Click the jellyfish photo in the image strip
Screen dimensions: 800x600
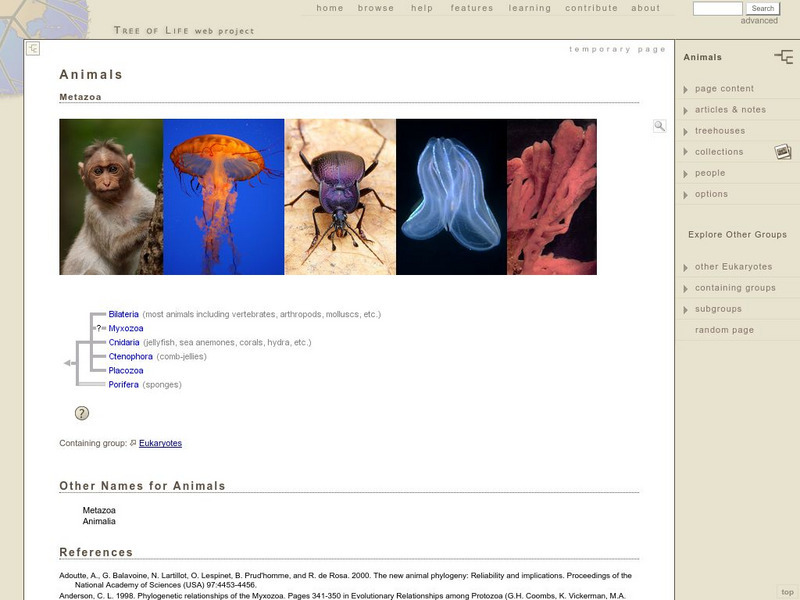pos(223,197)
